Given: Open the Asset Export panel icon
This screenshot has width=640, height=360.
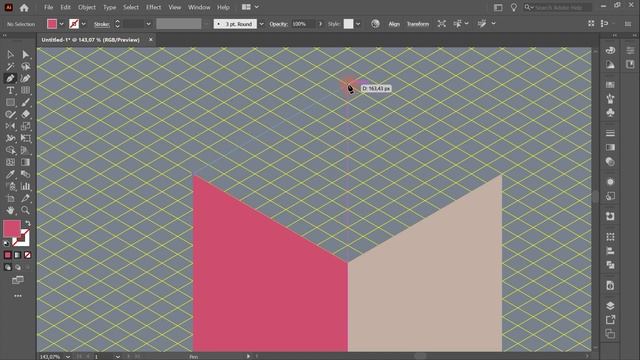Looking at the screenshot, I should pyautogui.click(x=610, y=320).
